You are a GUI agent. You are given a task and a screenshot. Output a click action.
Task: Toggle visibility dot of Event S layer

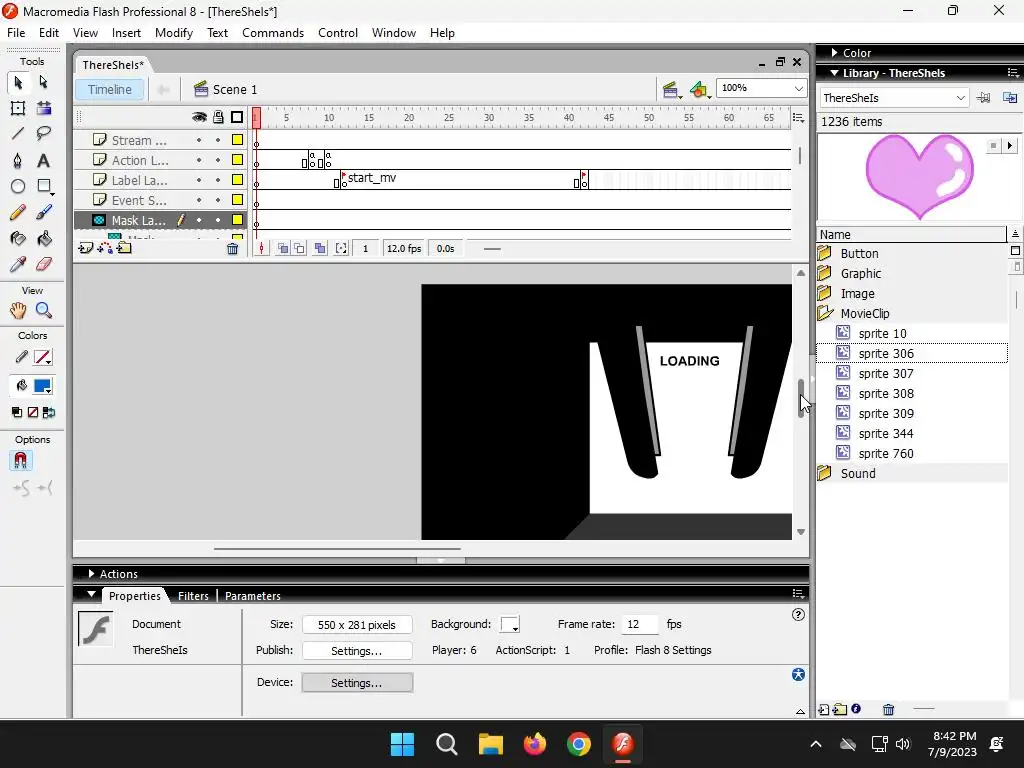(x=199, y=200)
